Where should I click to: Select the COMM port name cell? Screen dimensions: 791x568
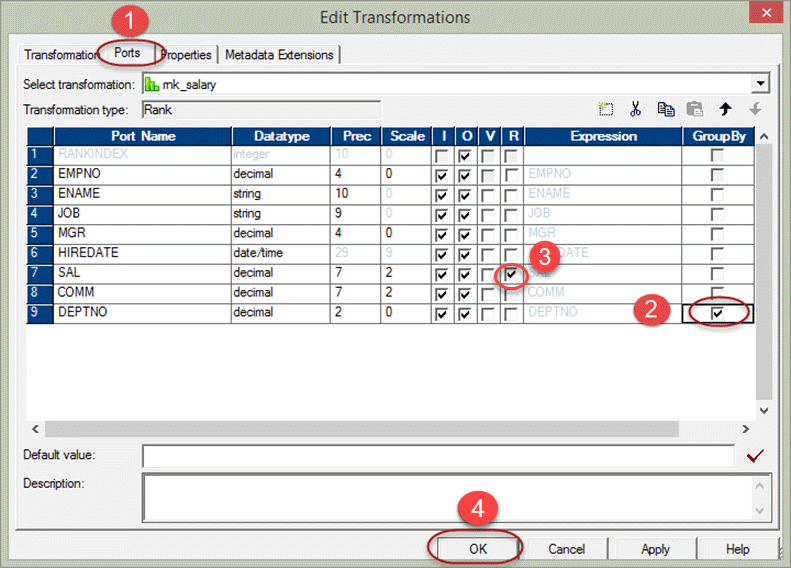click(x=142, y=292)
